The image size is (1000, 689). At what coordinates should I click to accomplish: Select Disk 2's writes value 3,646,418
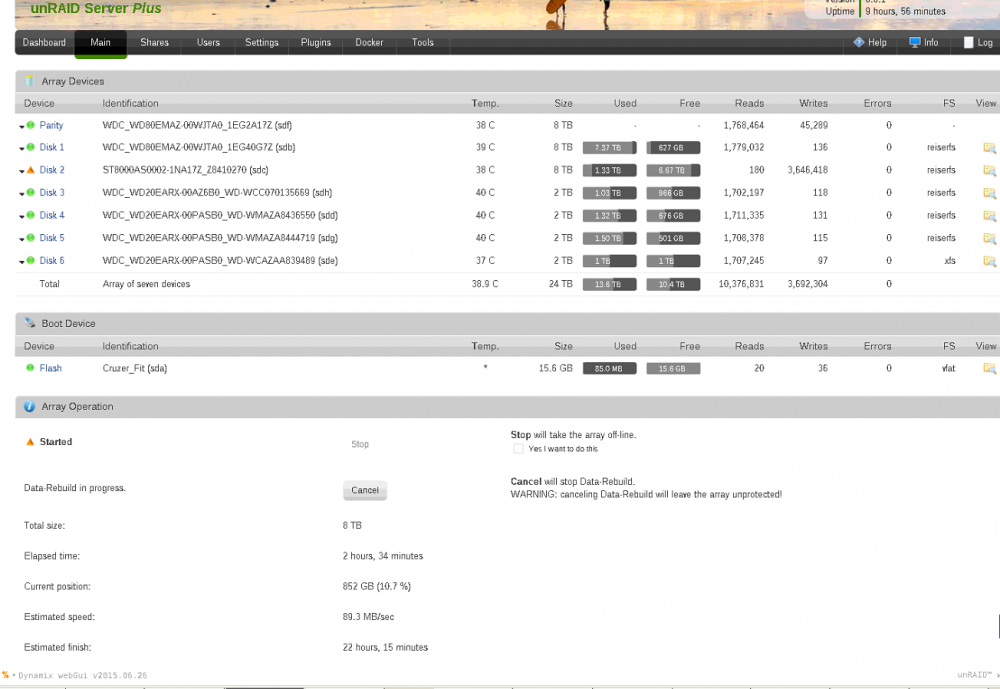coord(807,170)
